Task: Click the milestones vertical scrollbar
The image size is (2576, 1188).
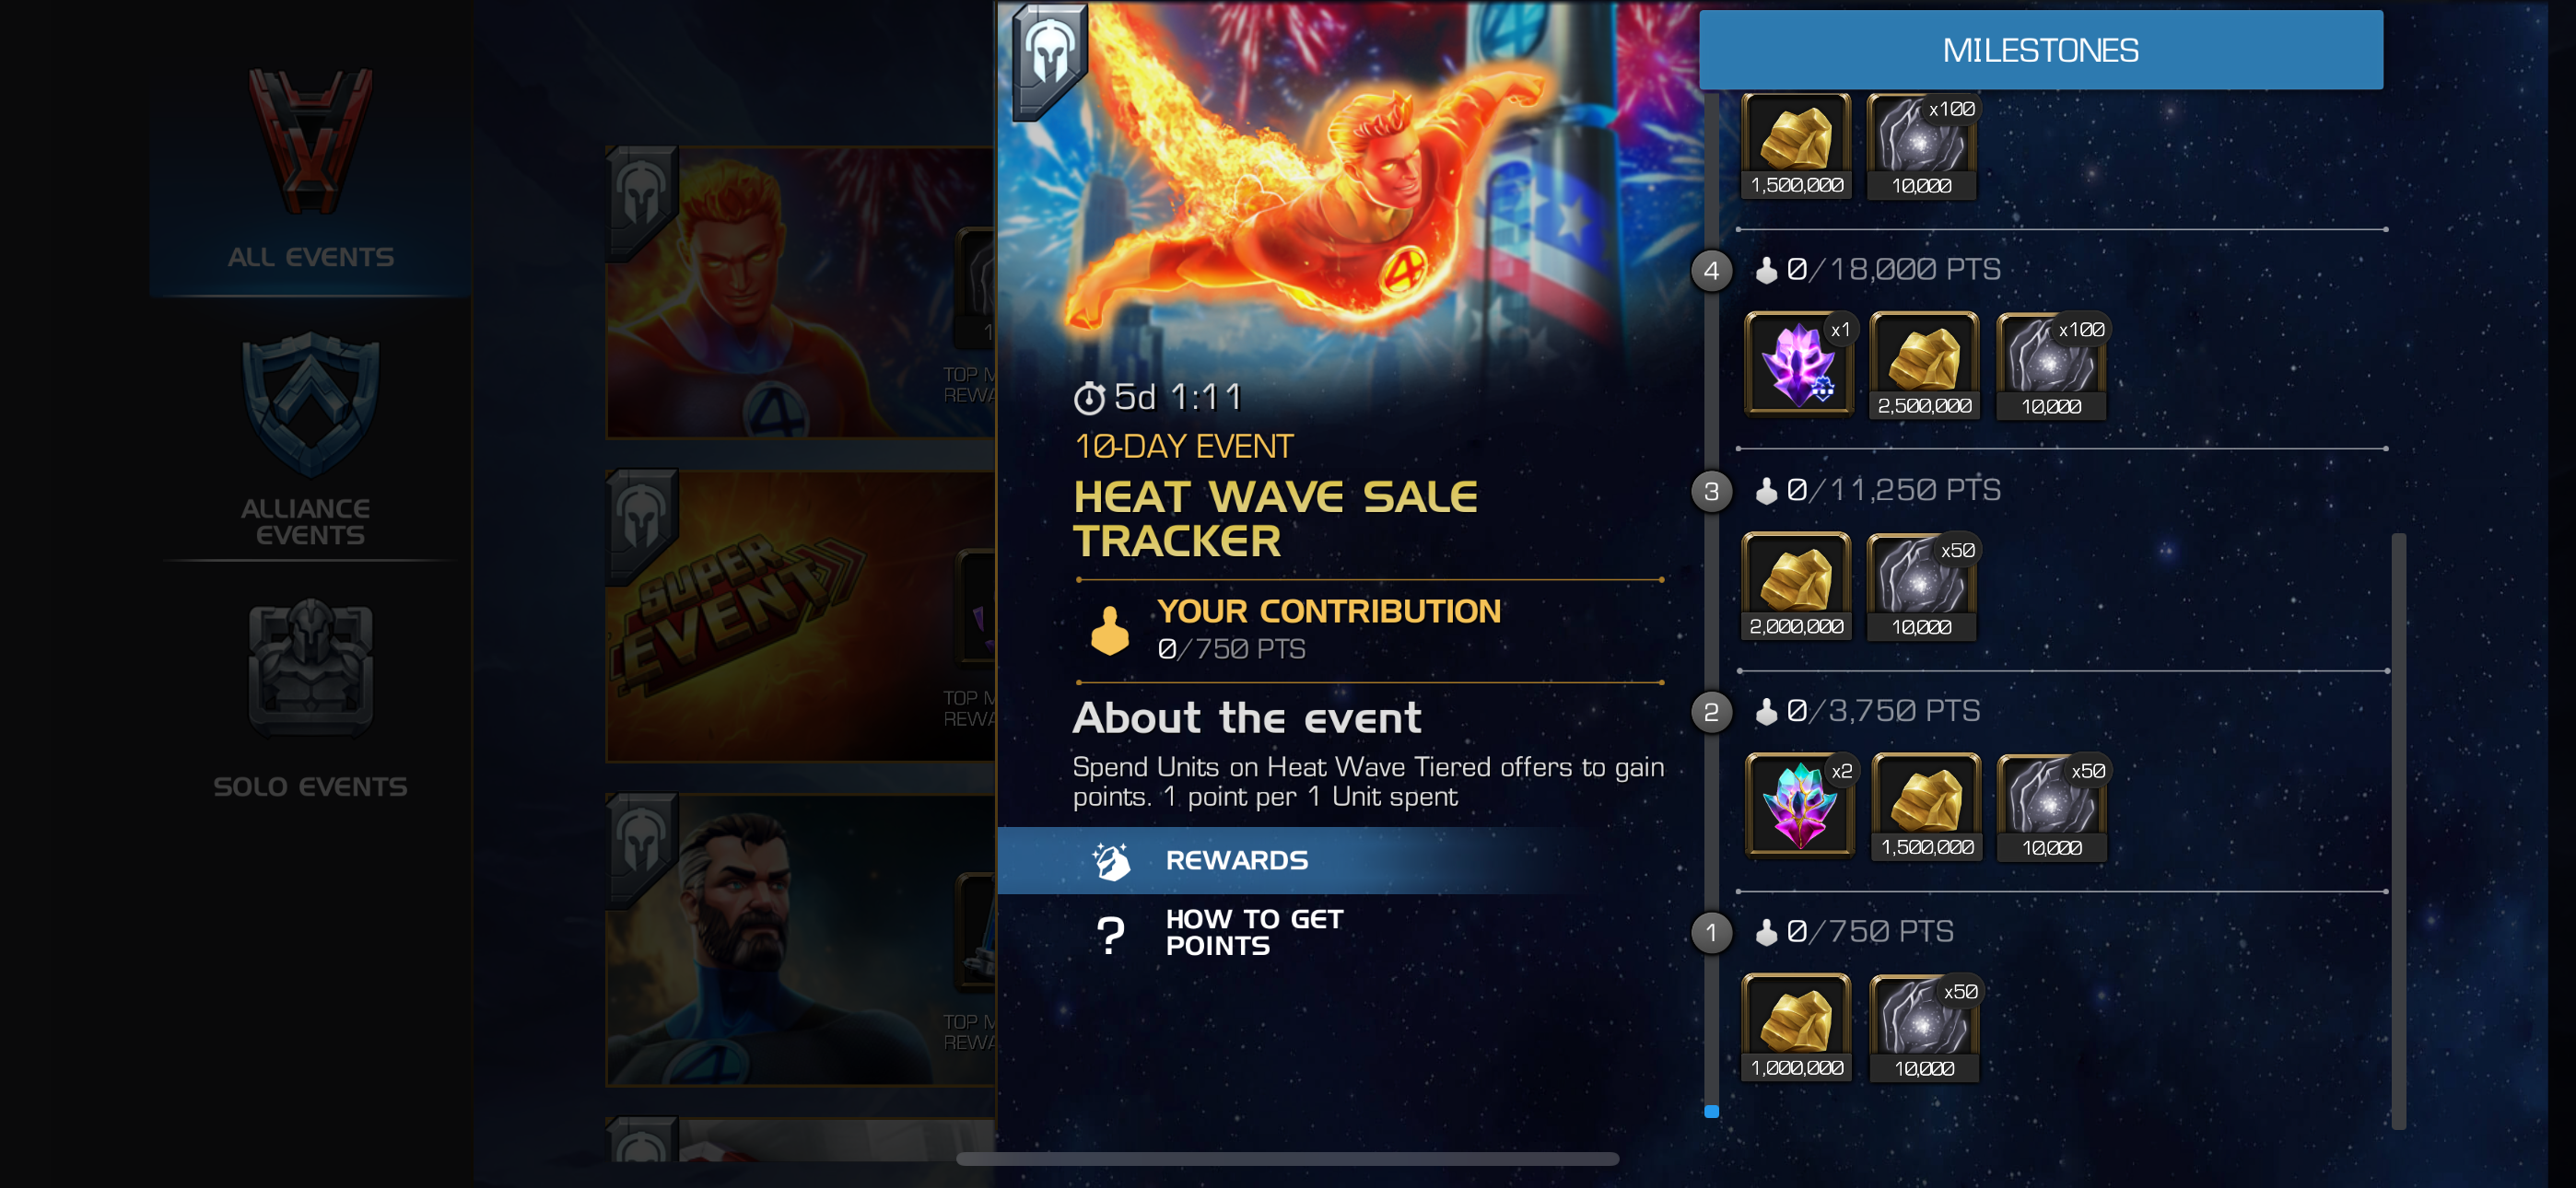Action: click(2398, 830)
